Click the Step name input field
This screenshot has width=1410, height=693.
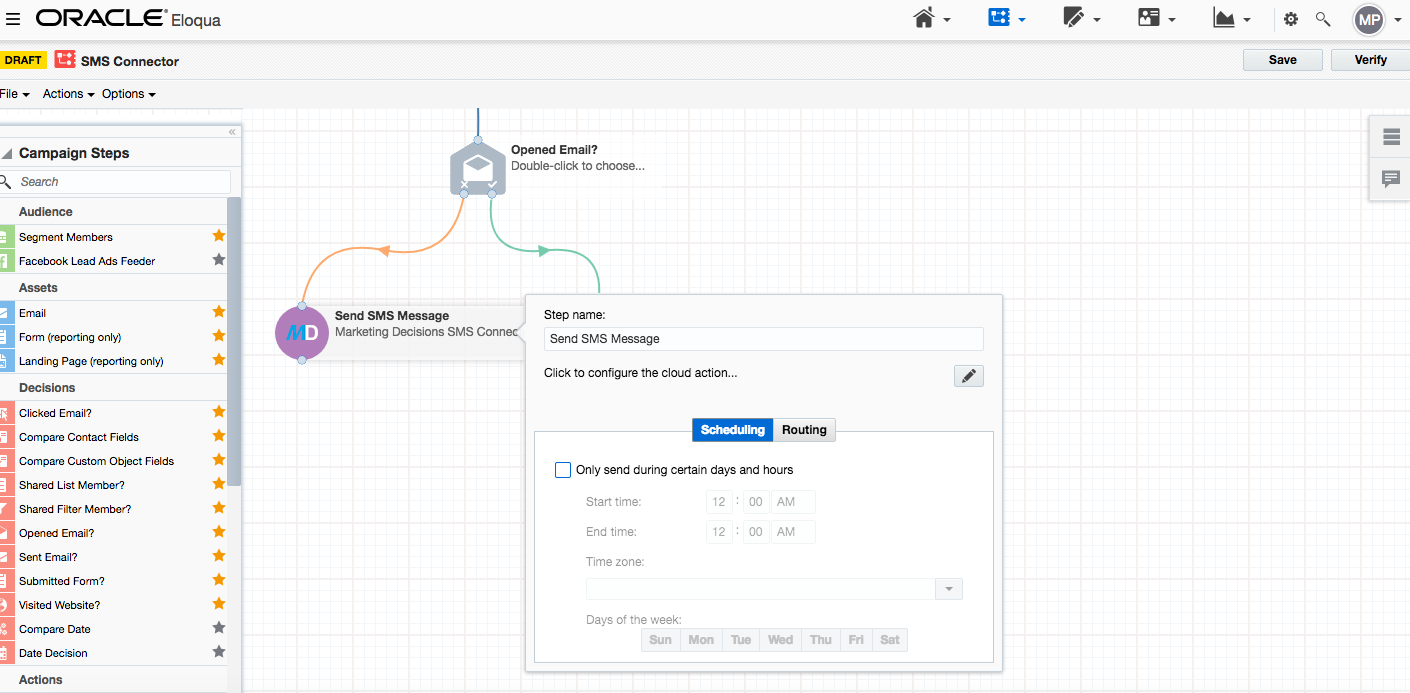(x=763, y=339)
